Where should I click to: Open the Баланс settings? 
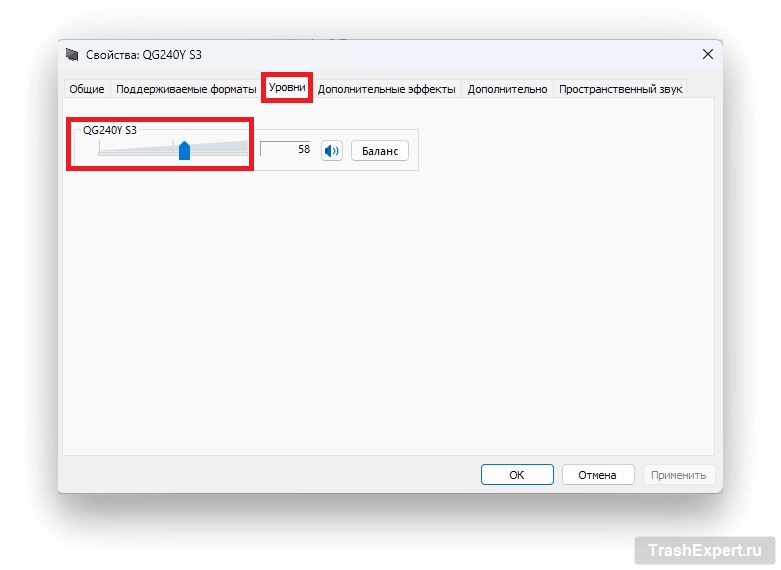[x=379, y=151]
